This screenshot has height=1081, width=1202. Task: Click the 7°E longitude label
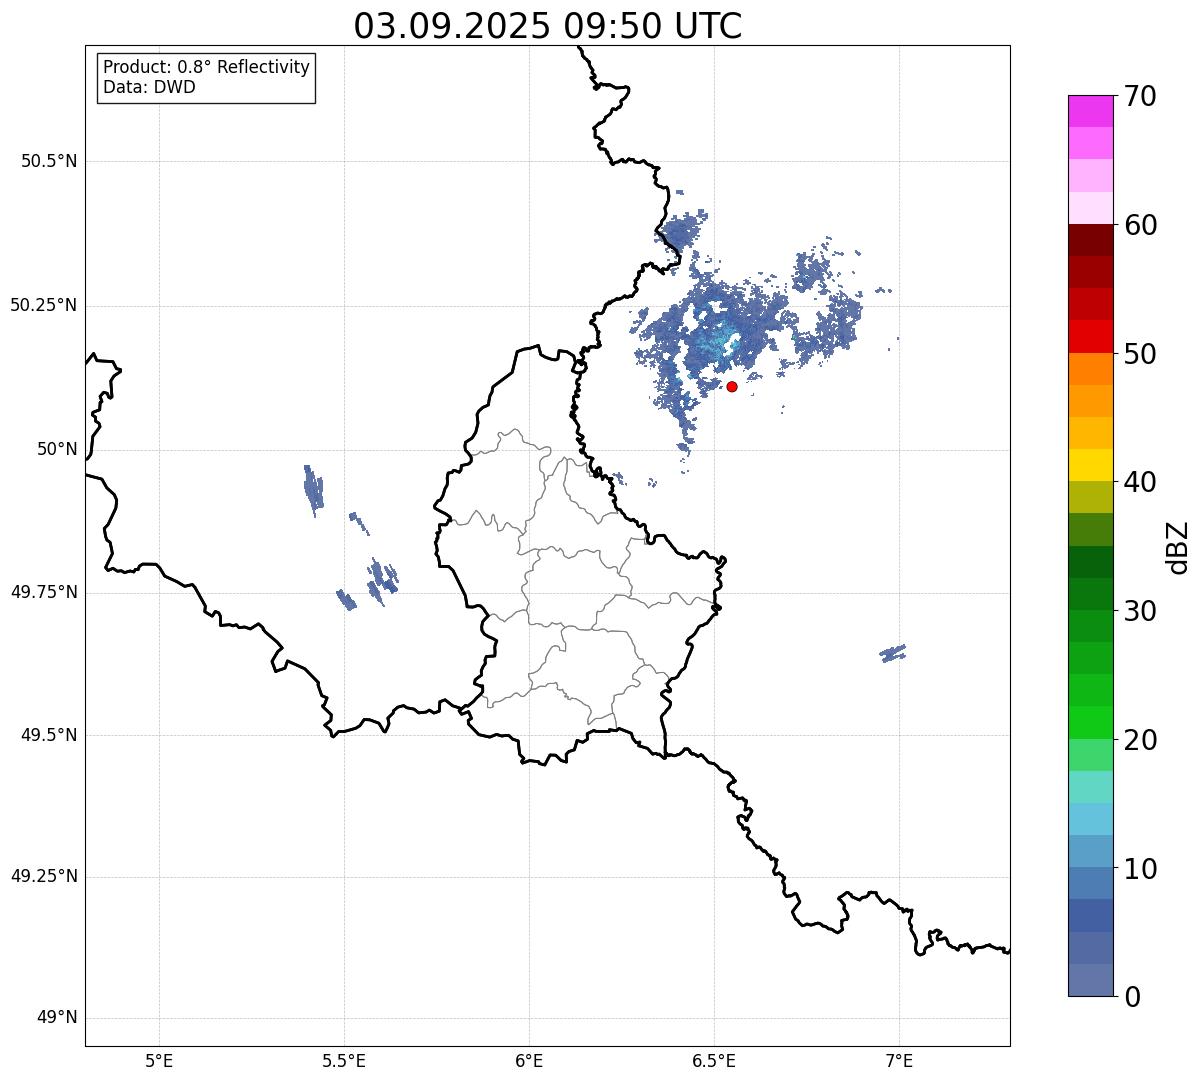pos(899,1060)
